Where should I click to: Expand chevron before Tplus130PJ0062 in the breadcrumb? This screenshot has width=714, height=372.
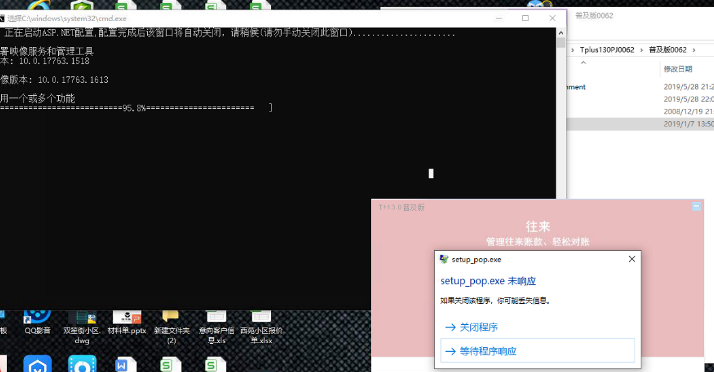tap(573, 50)
